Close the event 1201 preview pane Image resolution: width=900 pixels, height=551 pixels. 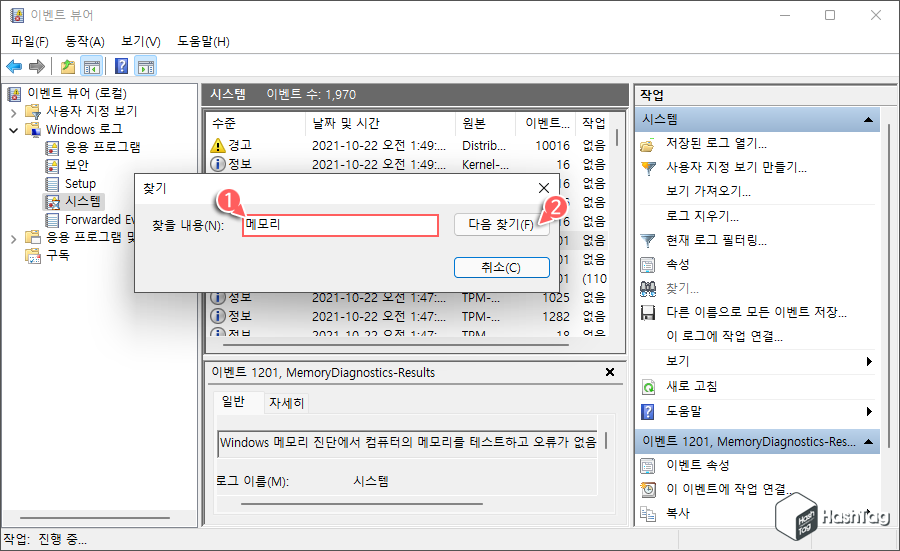pos(610,372)
